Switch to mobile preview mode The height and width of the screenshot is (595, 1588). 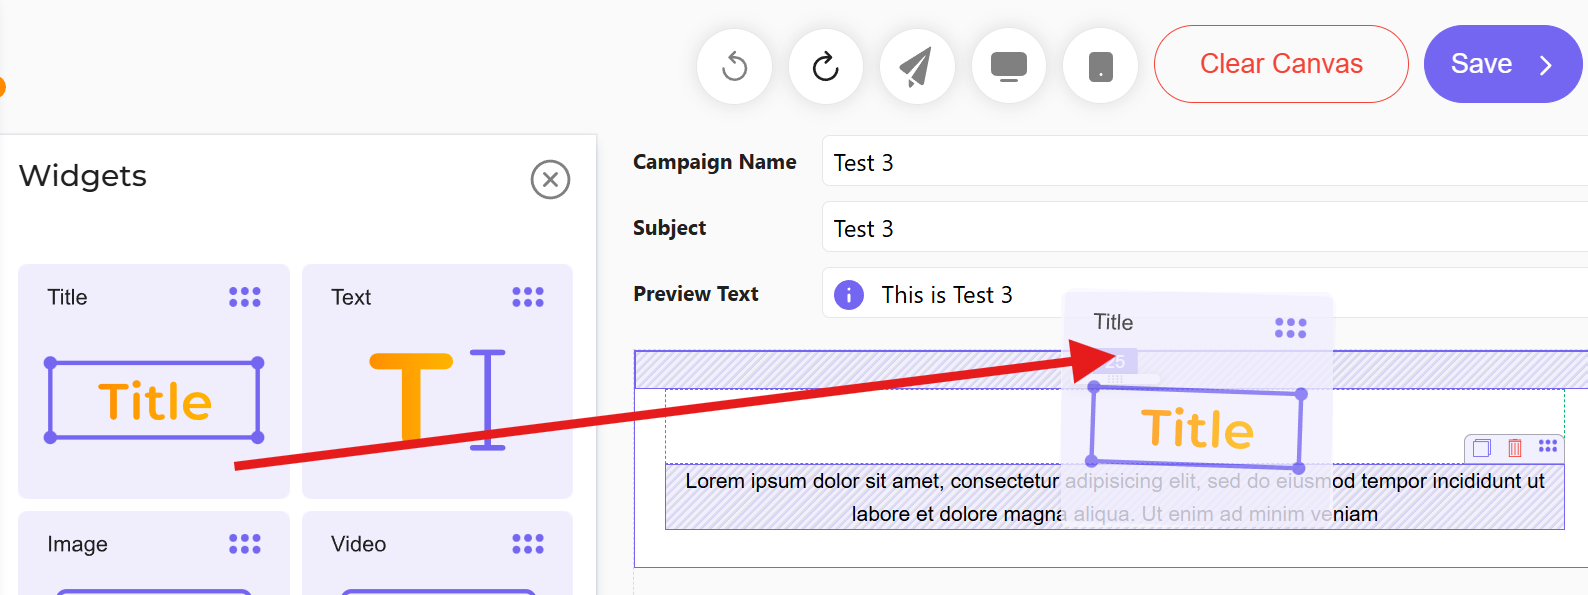tap(1100, 66)
